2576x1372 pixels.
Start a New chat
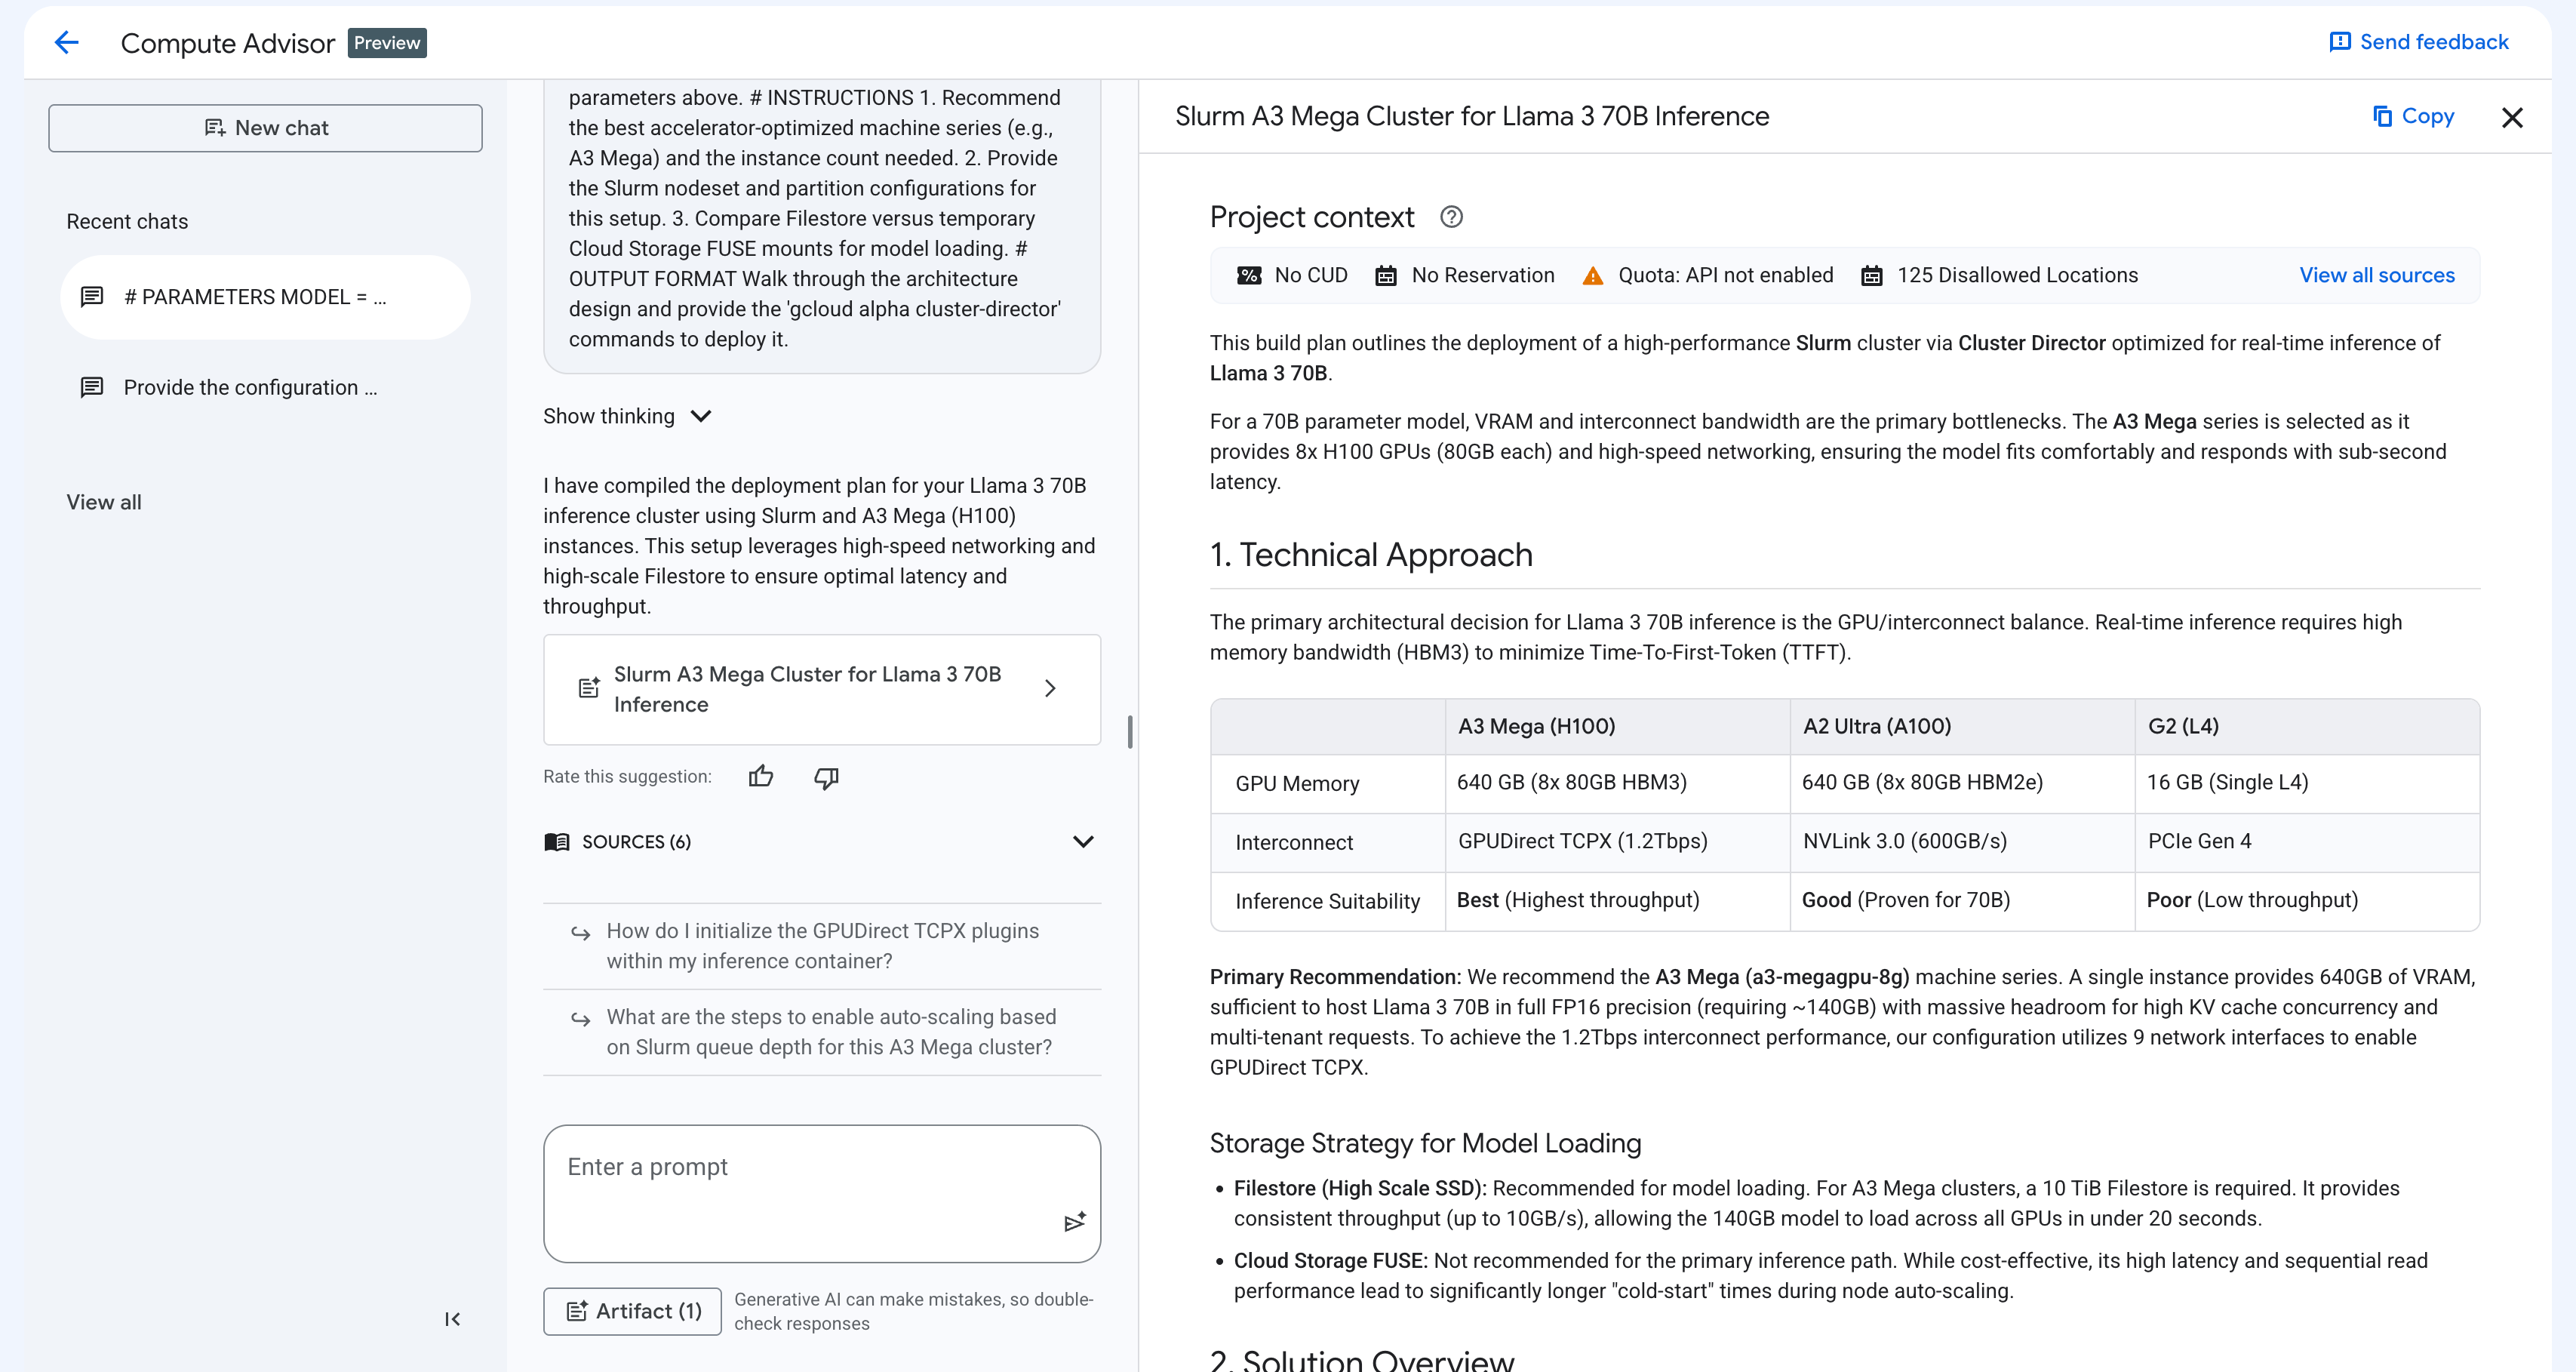pyautogui.click(x=265, y=128)
